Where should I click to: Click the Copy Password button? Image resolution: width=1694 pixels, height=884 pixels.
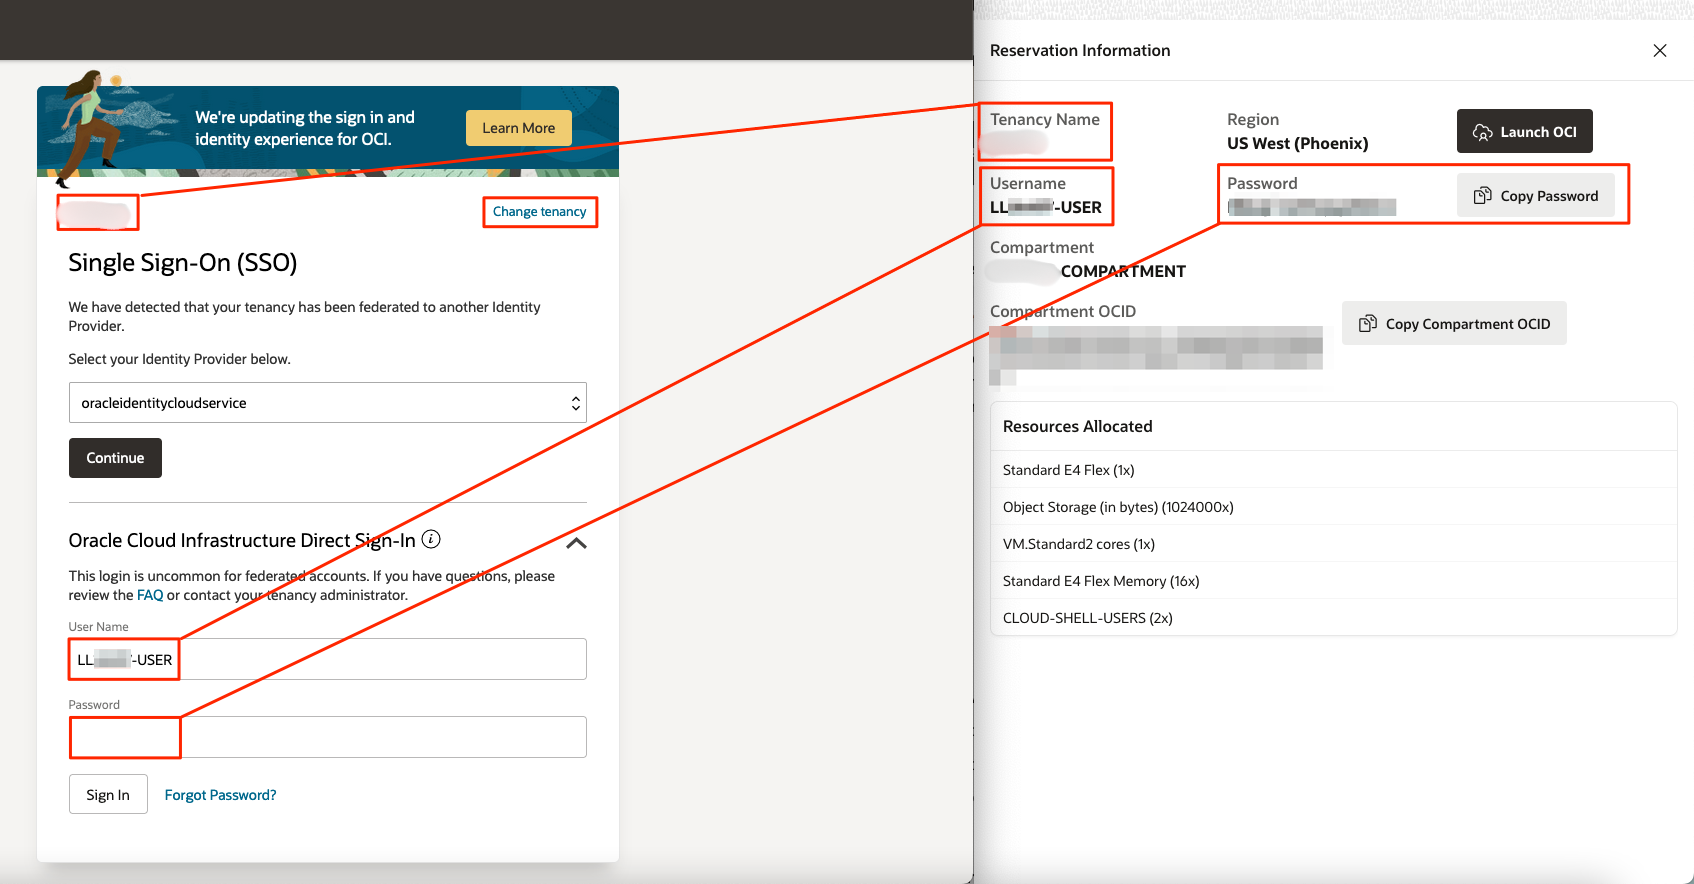point(1535,196)
